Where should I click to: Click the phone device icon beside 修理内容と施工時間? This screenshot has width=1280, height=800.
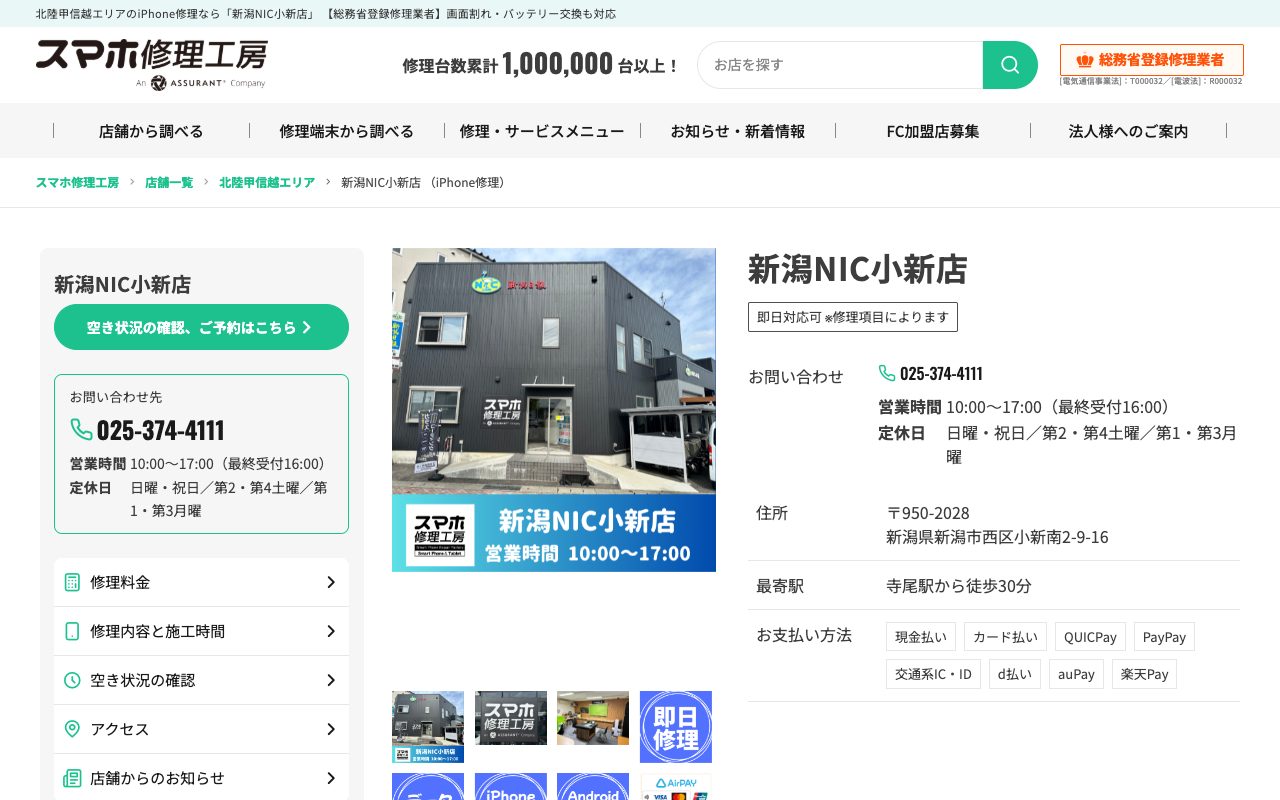[x=72, y=631]
